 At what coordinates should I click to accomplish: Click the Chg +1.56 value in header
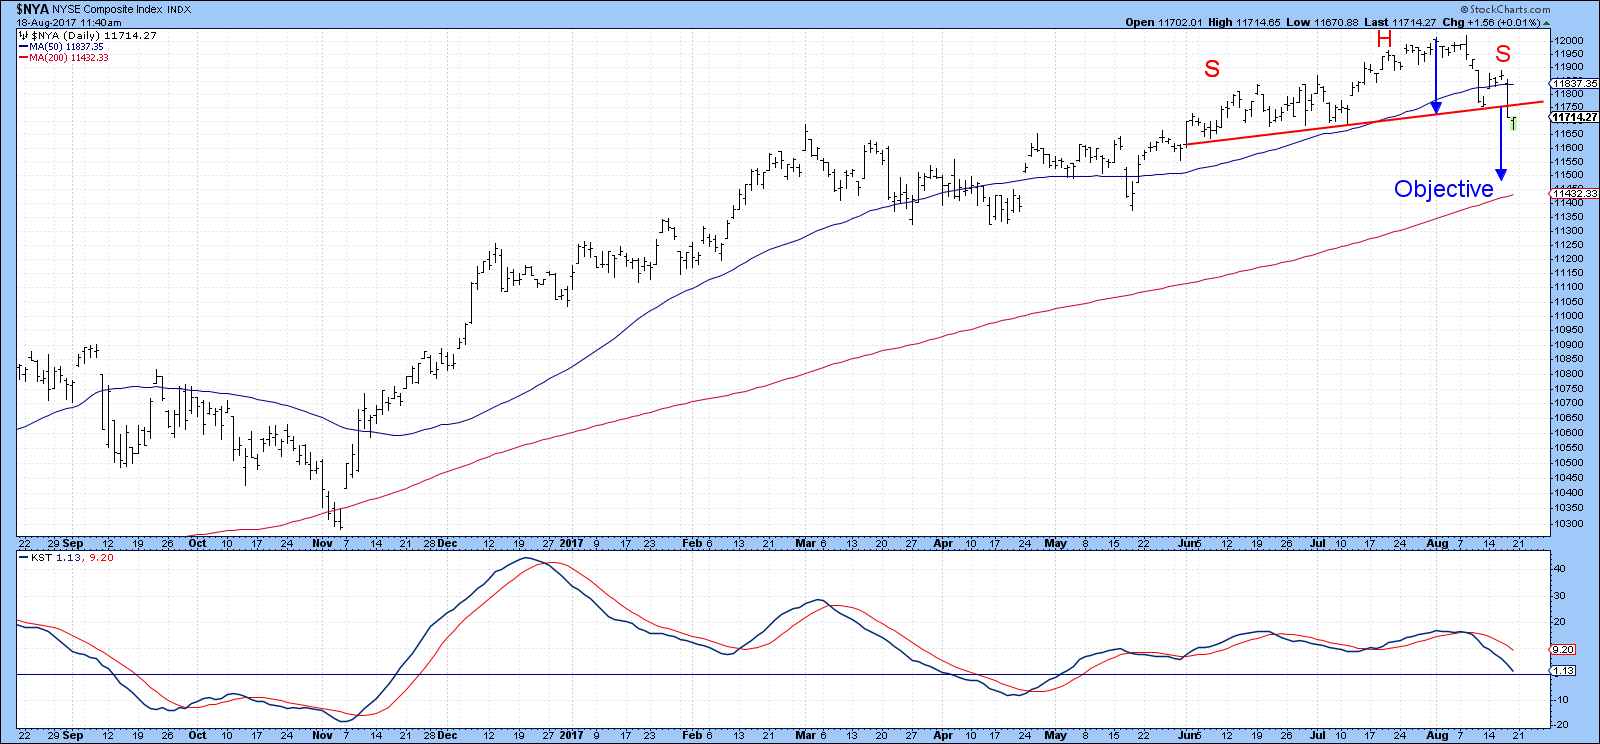(1495, 22)
